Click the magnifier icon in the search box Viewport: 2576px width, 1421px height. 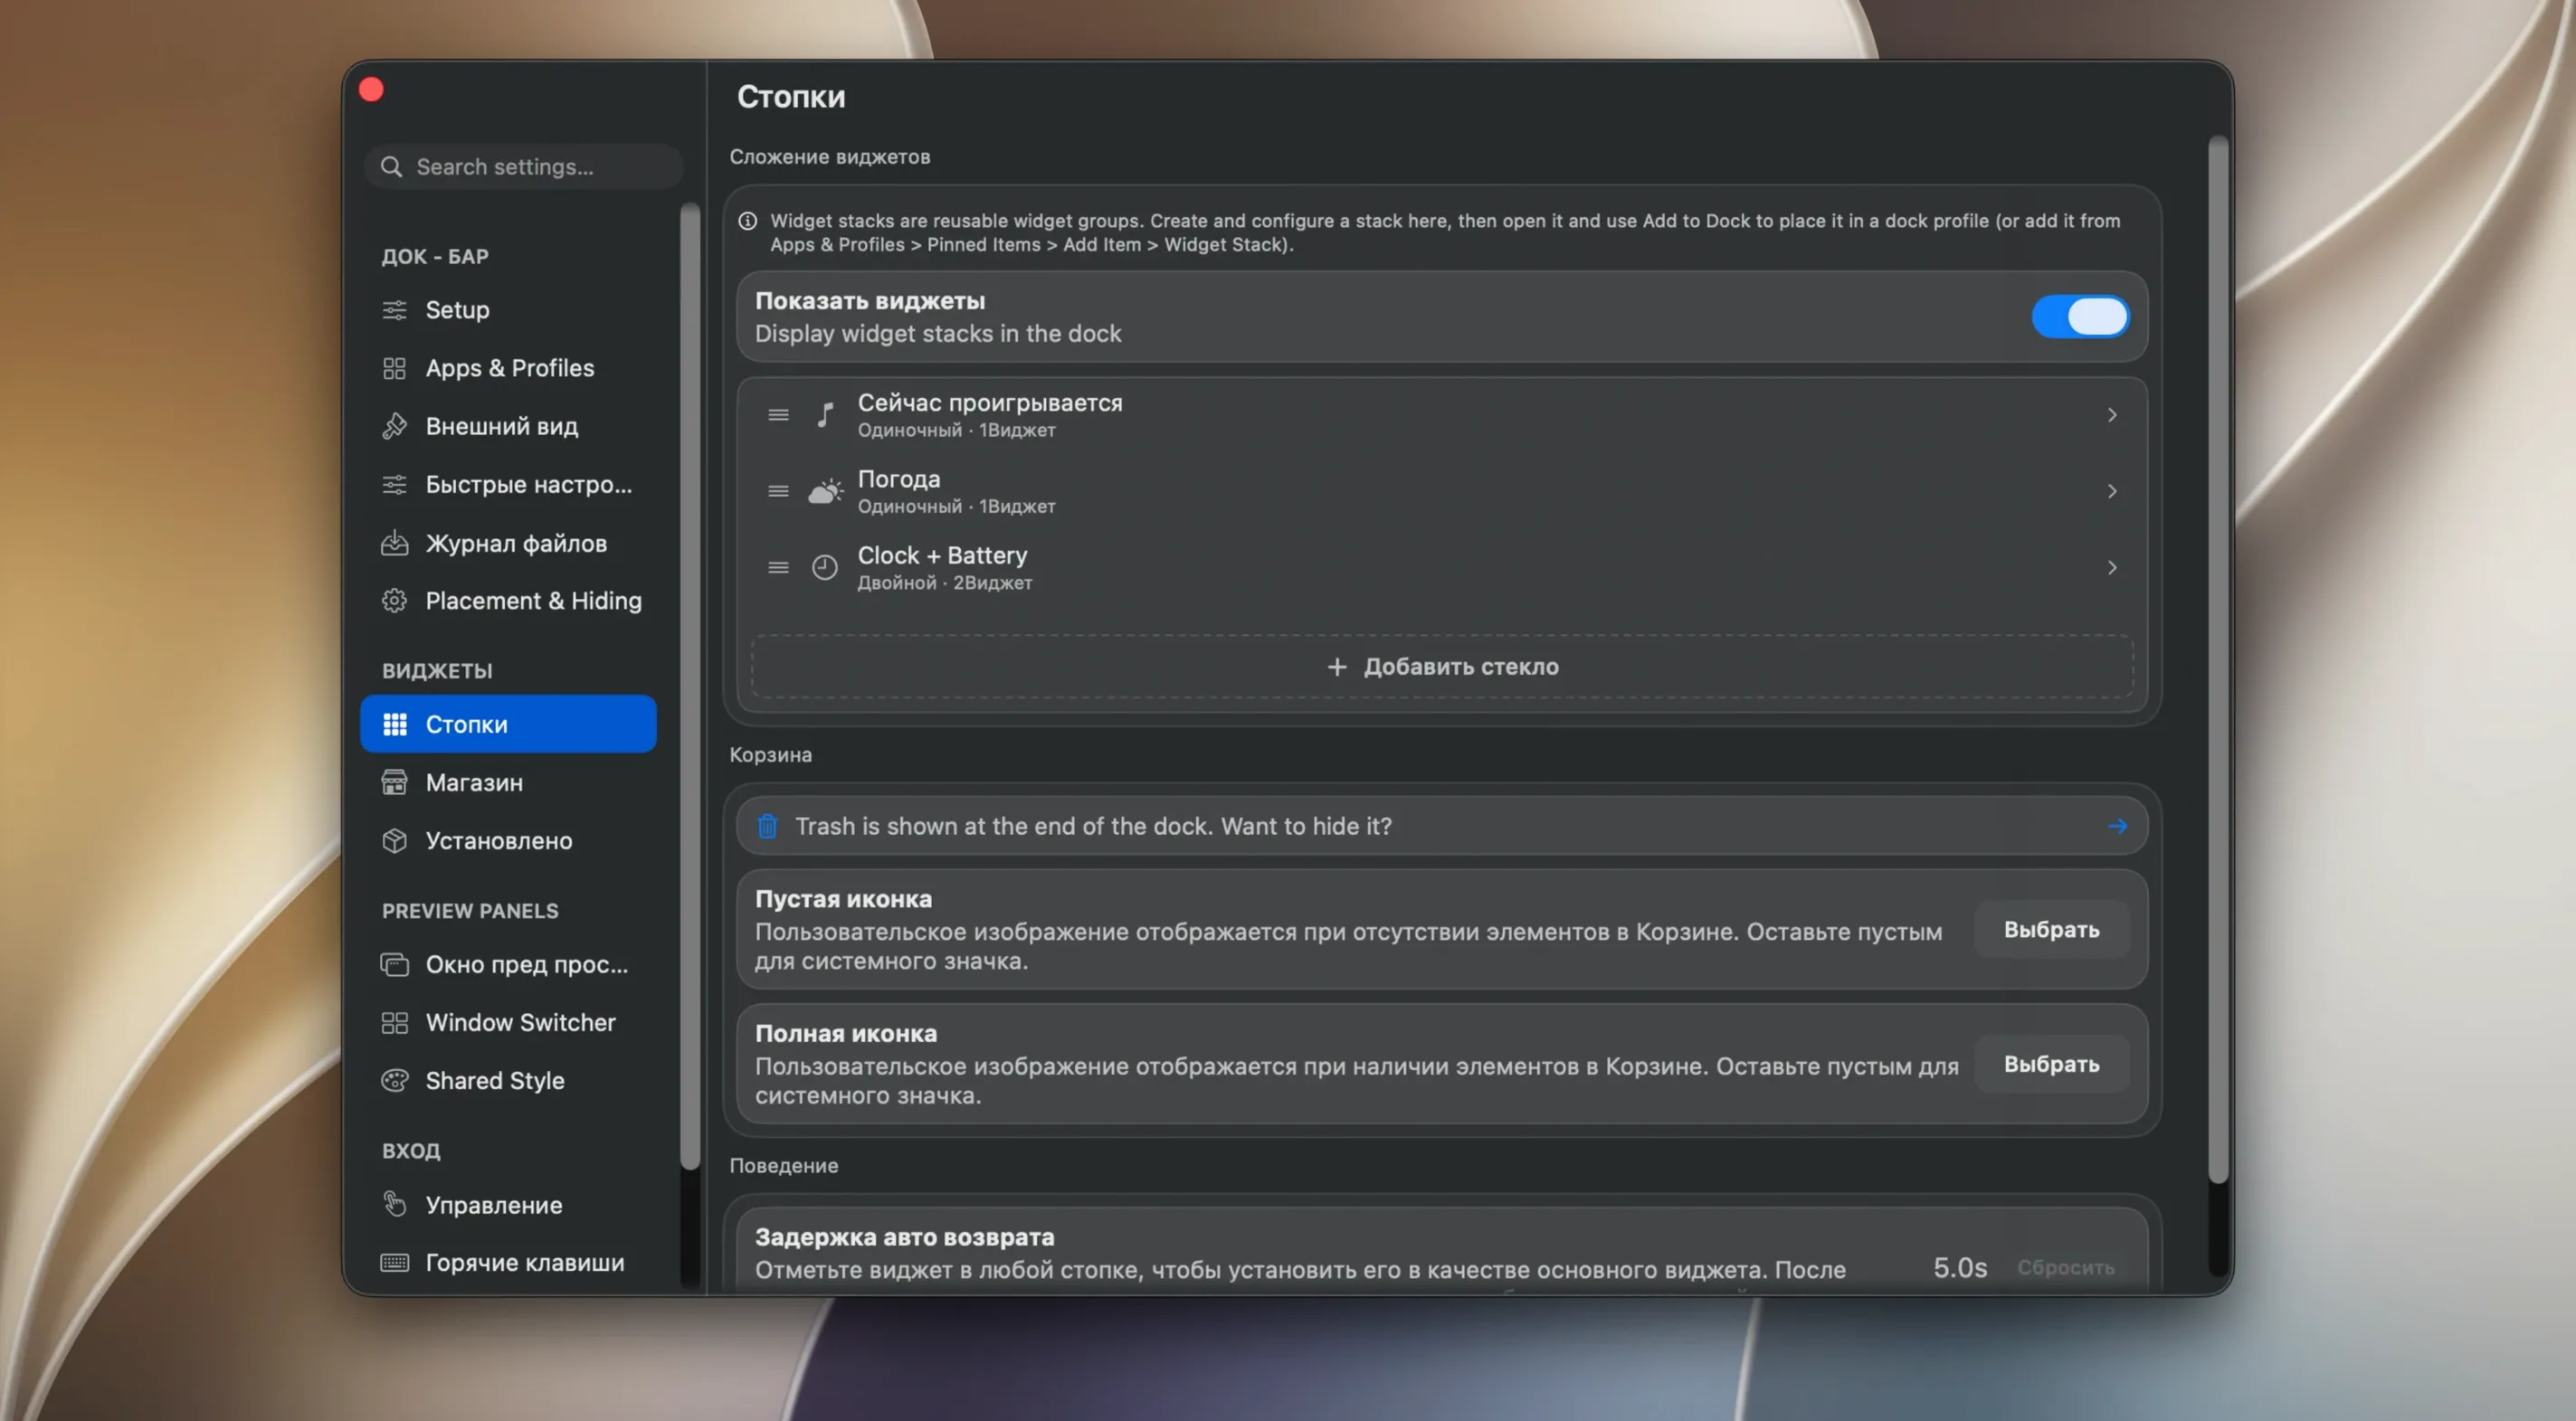point(391,167)
